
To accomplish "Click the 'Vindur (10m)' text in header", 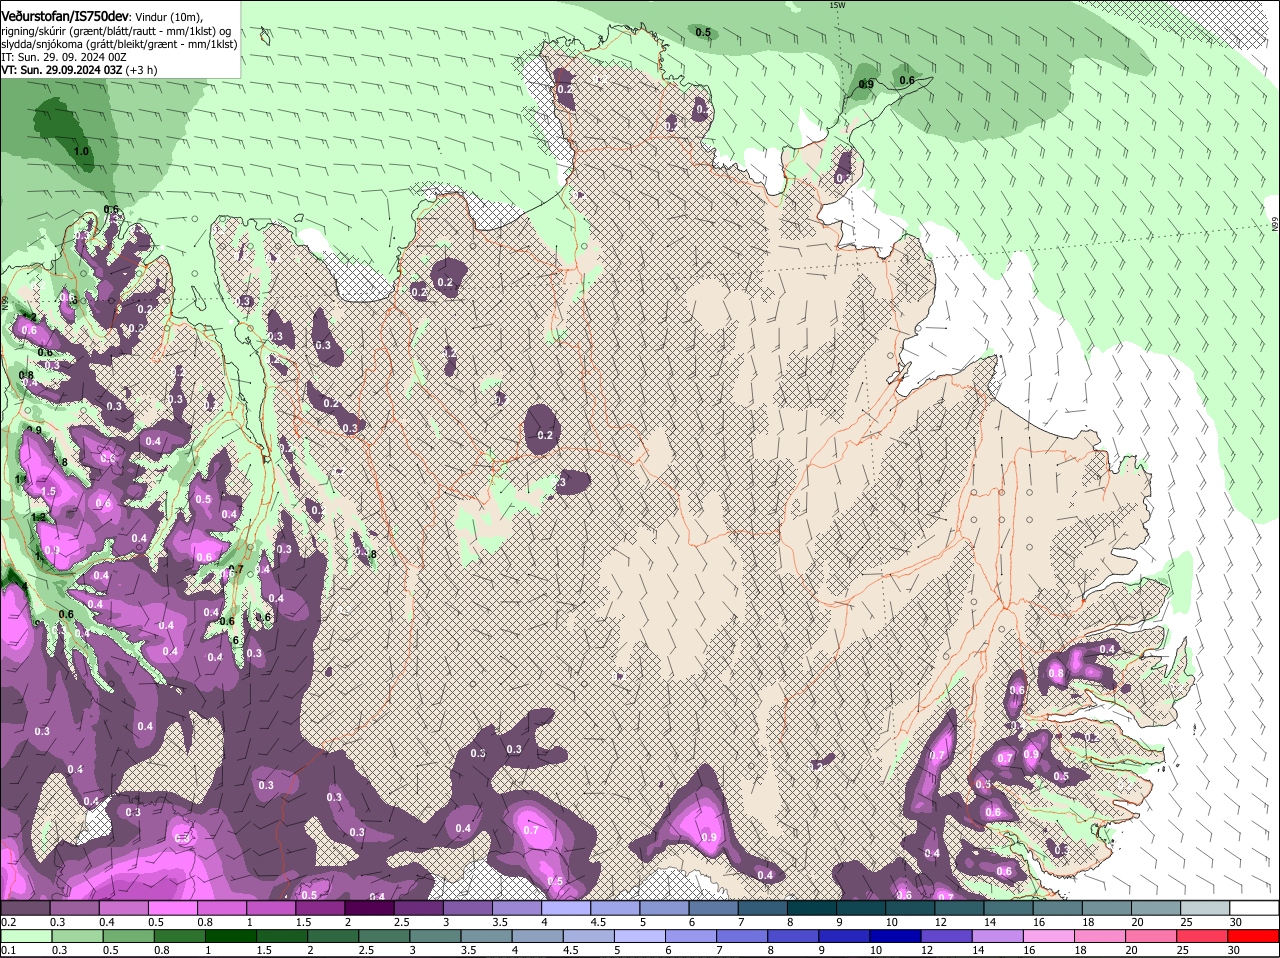I will 169,17.
